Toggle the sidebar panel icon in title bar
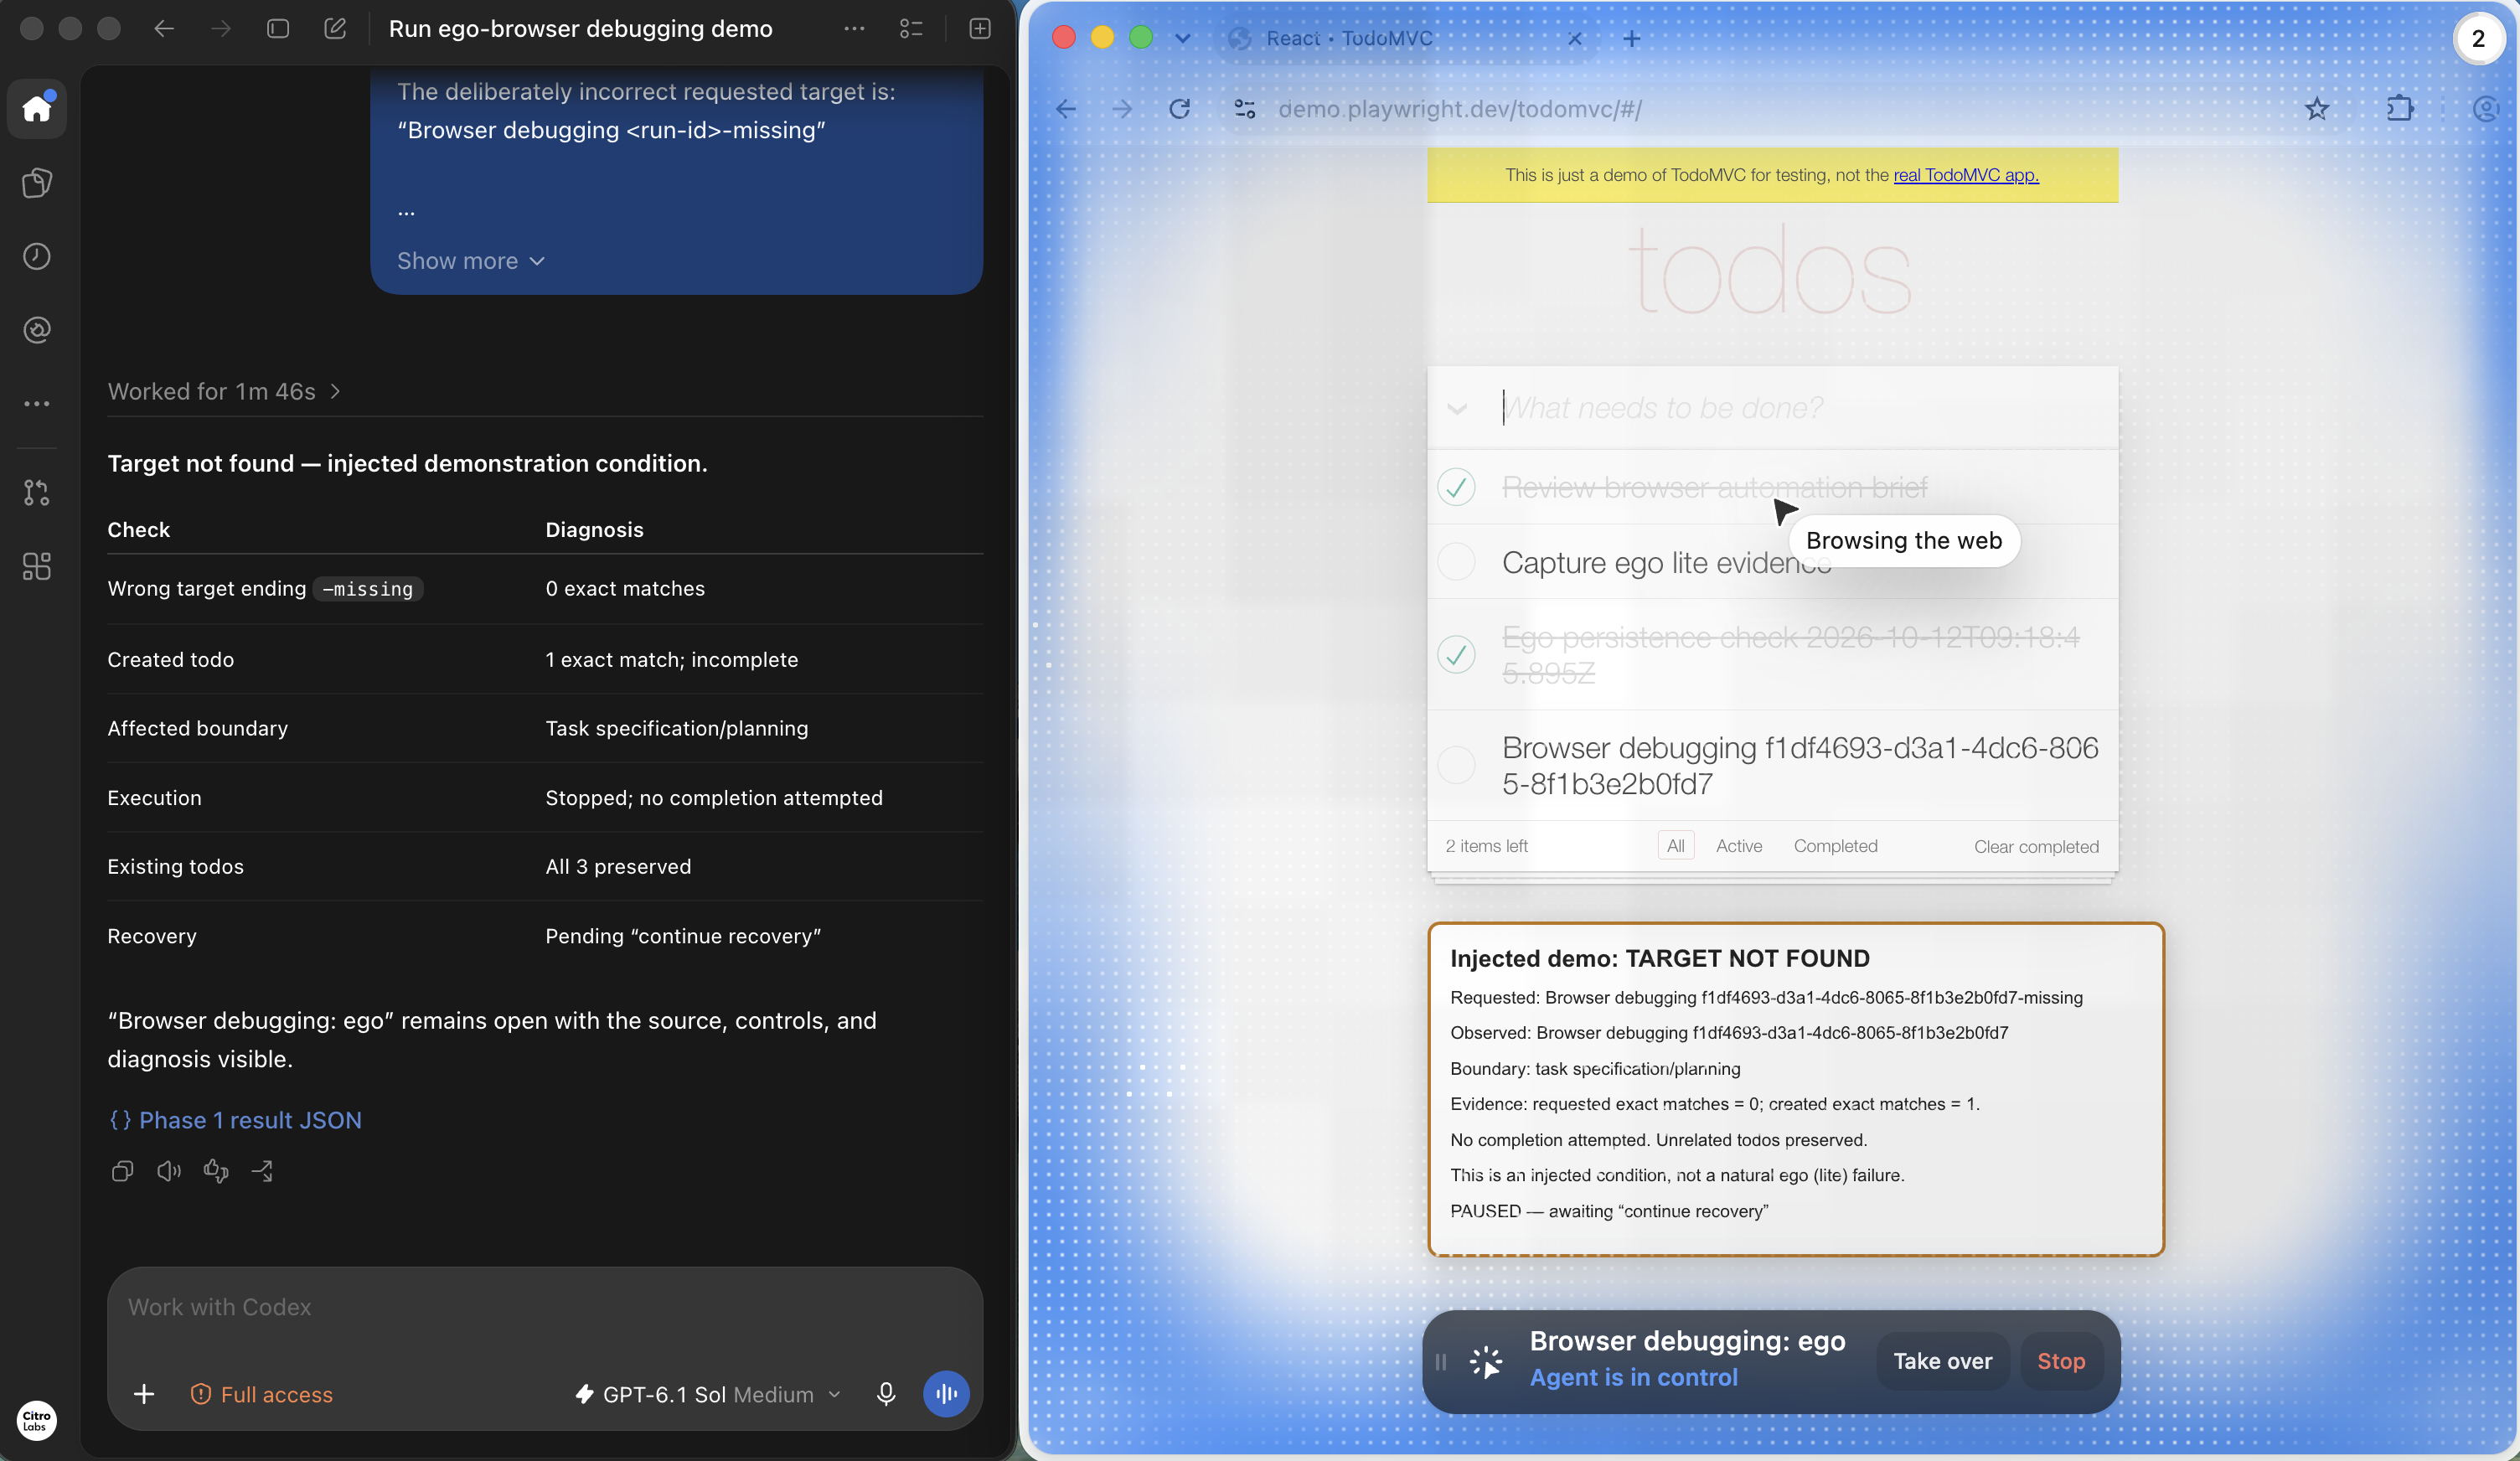Image resolution: width=2520 pixels, height=1461 pixels. (x=278, y=29)
